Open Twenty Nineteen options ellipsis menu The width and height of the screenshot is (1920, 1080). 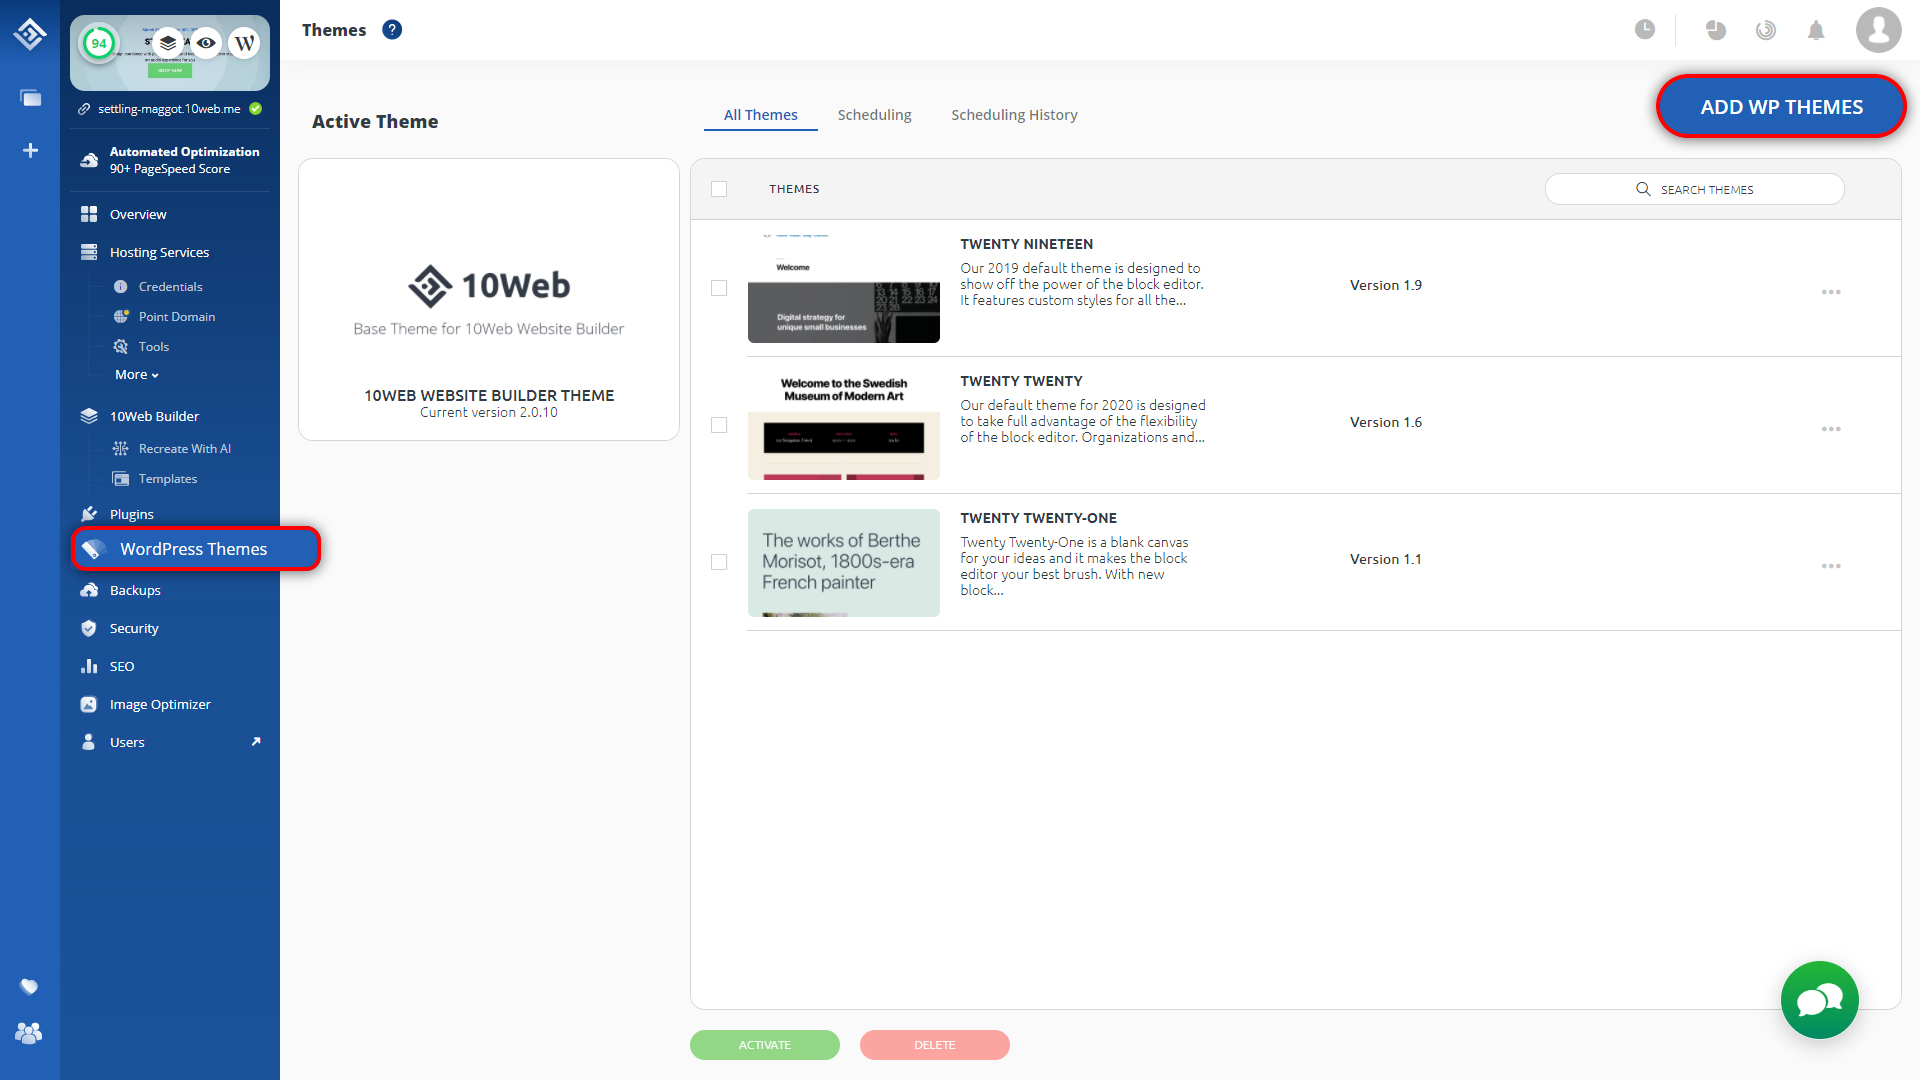1831,292
